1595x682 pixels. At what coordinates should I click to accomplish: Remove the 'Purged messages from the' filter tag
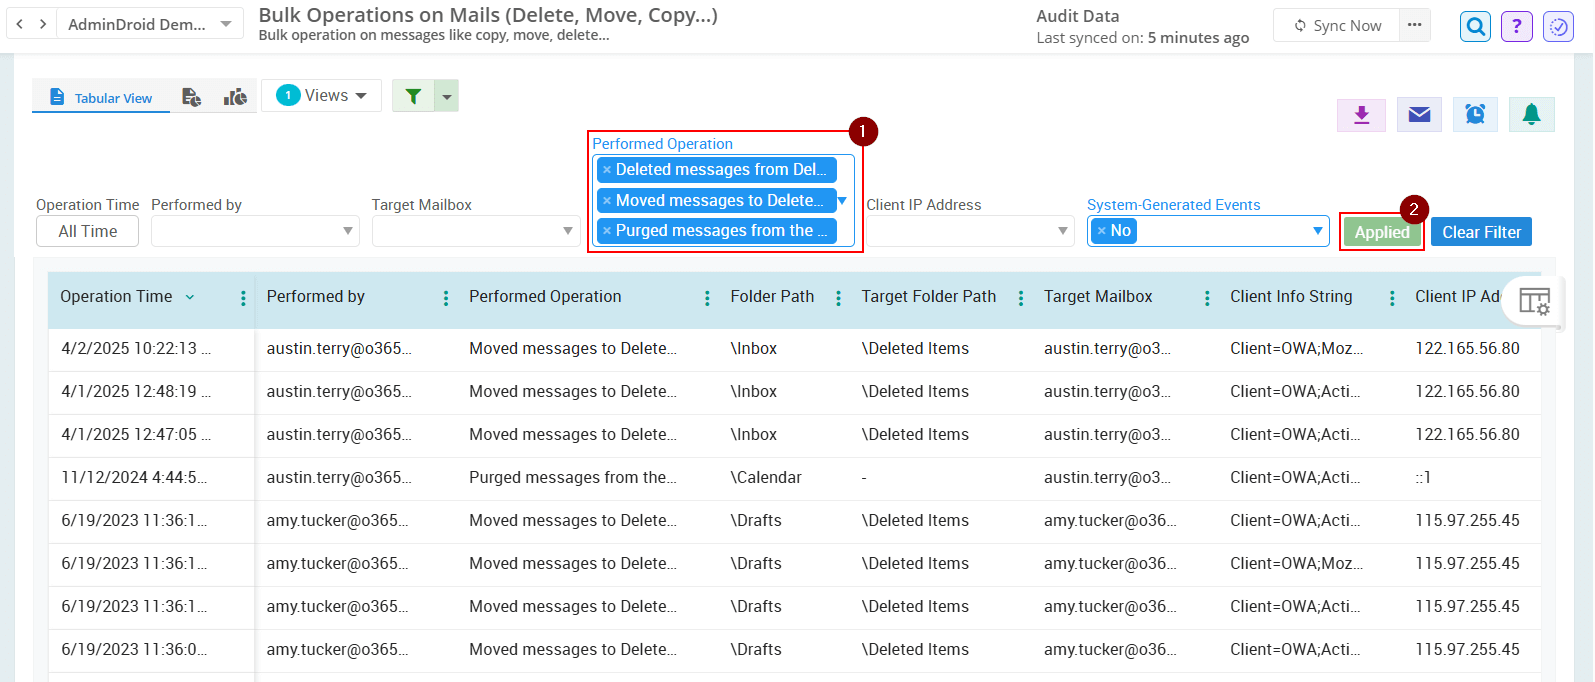click(x=607, y=231)
